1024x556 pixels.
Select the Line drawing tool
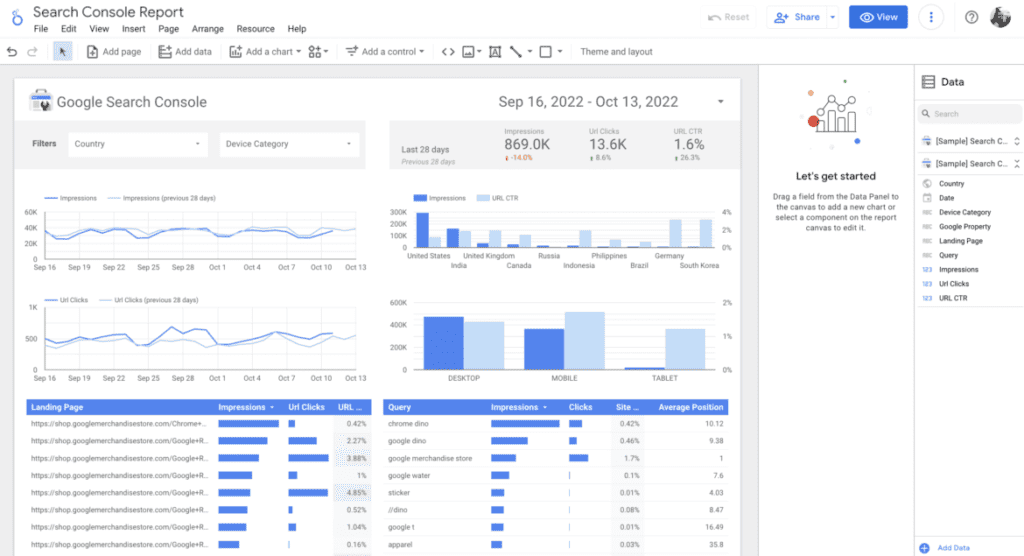pyautogui.click(x=516, y=52)
